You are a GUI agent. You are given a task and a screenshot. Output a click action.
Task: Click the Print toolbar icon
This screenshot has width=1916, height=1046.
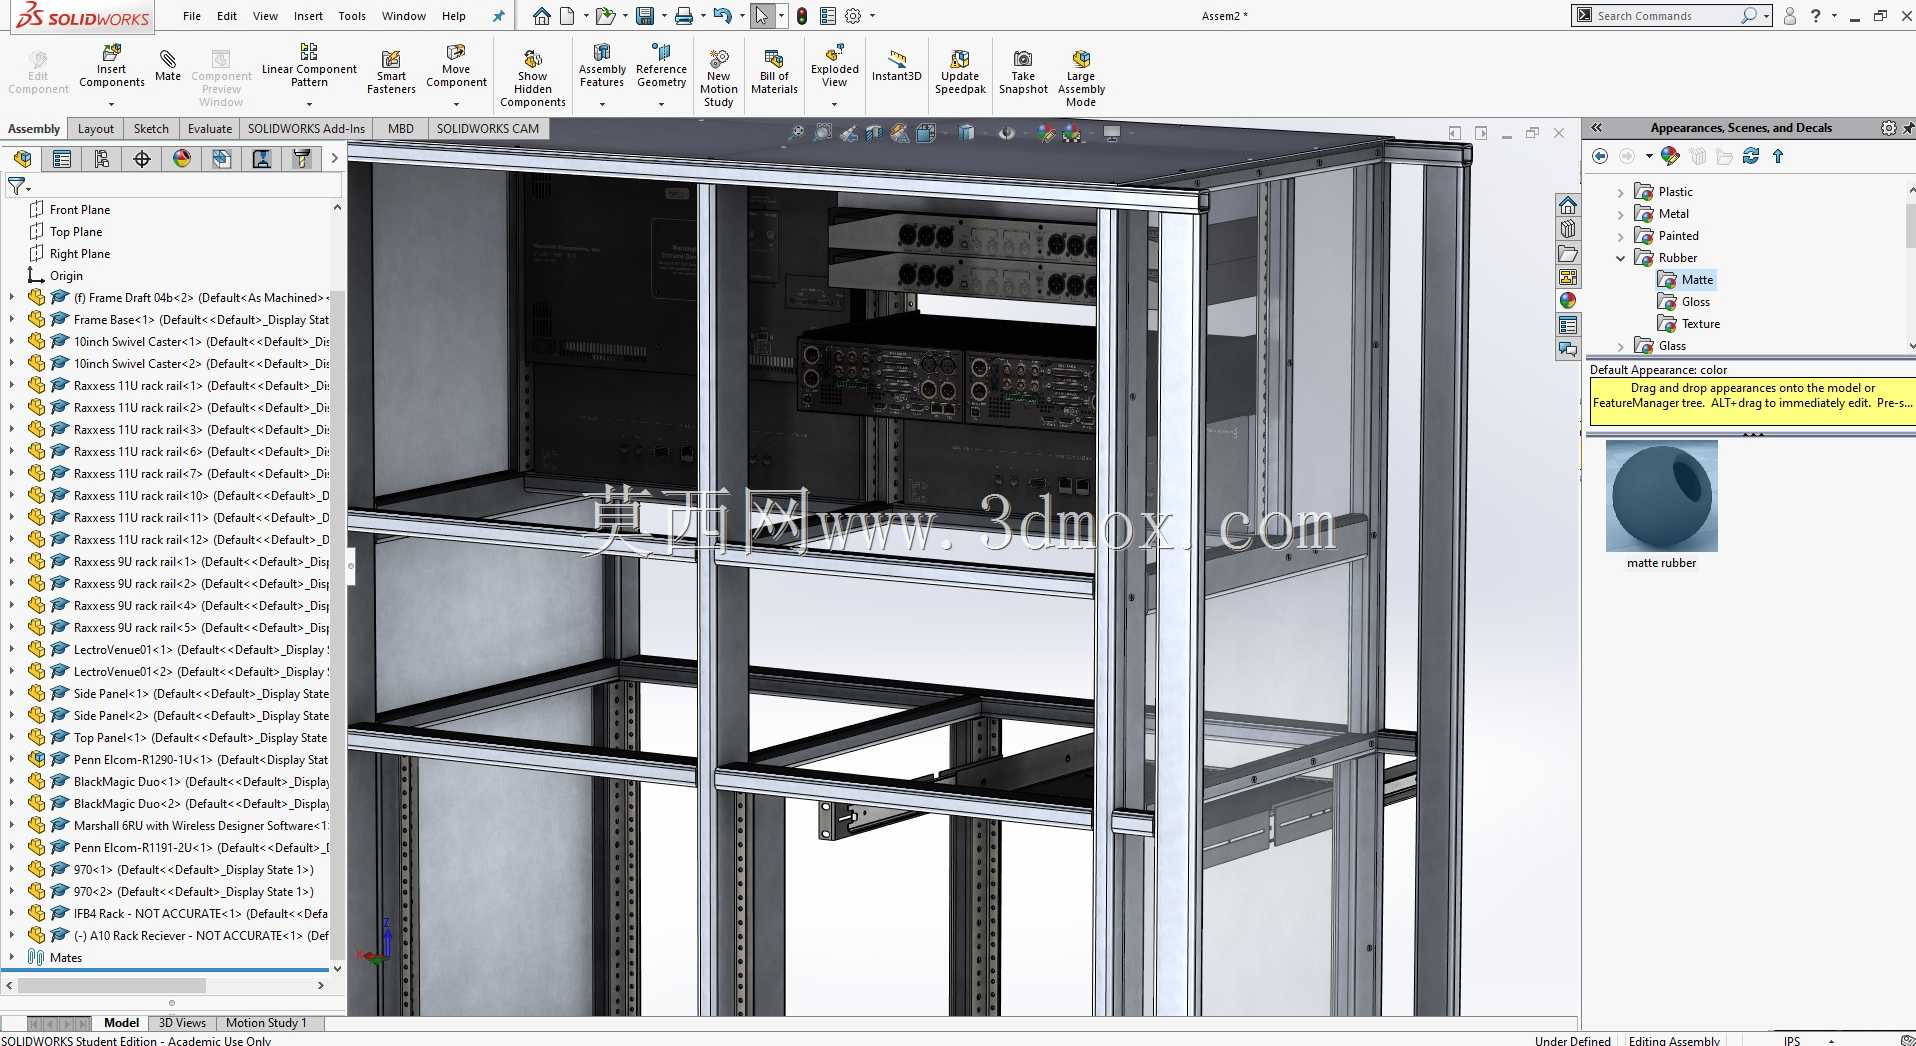684,16
